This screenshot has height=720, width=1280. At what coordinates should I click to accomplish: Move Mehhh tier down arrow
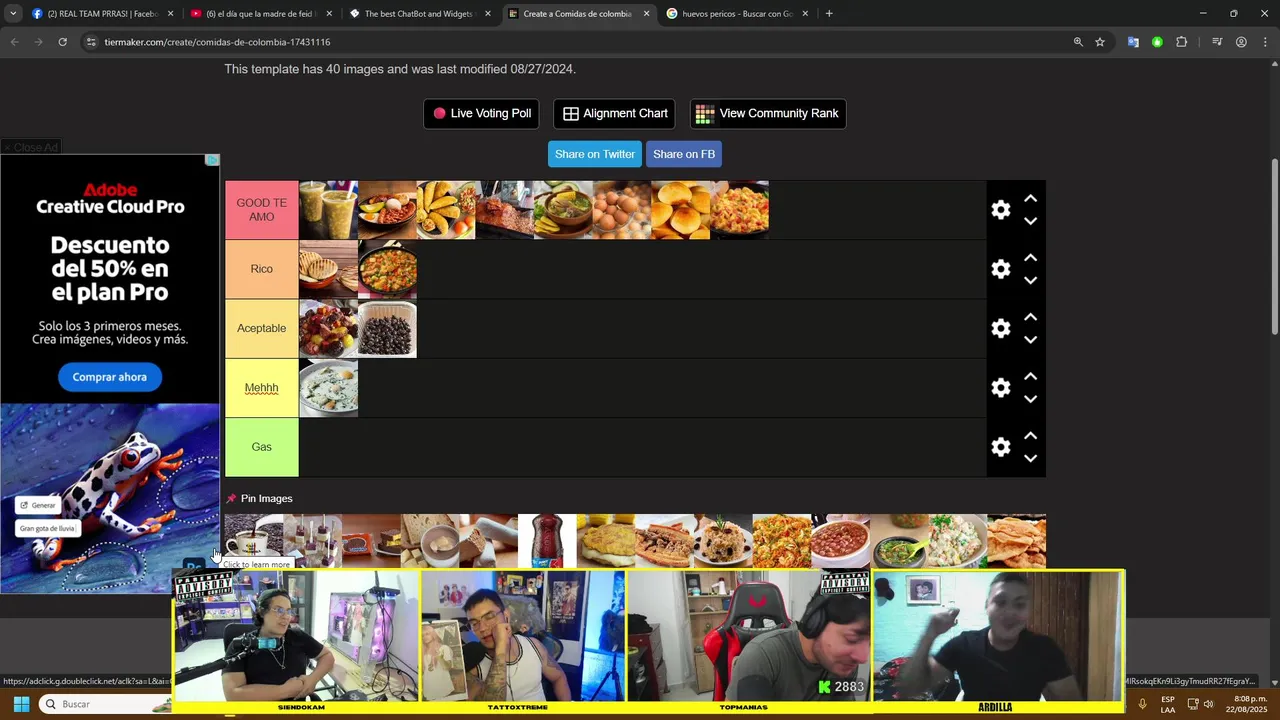(1030, 399)
